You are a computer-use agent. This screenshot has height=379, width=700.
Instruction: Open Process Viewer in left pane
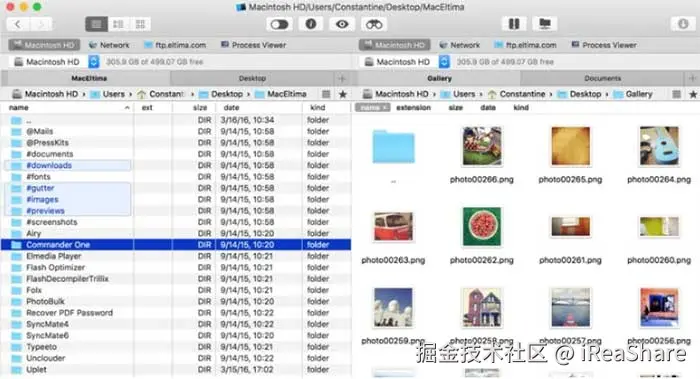pyautogui.click(x=254, y=45)
